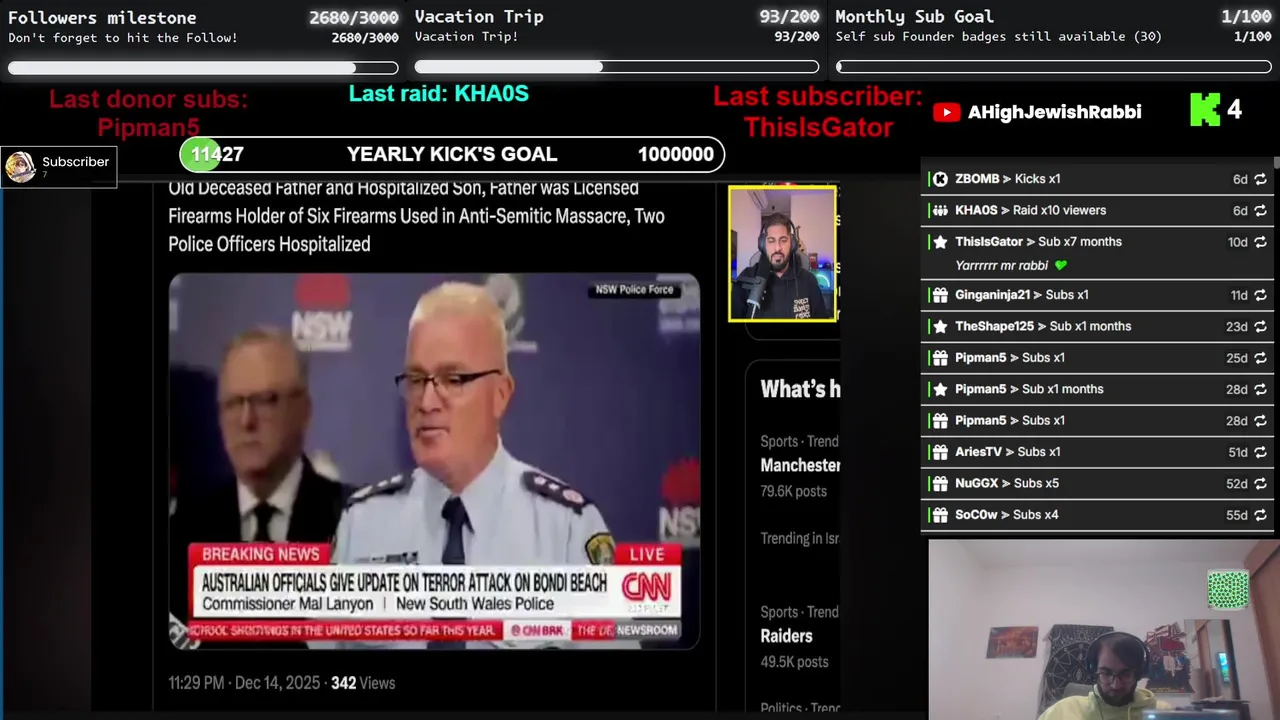
Task: Click the green Kick logo icon
Action: [x=1205, y=110]
